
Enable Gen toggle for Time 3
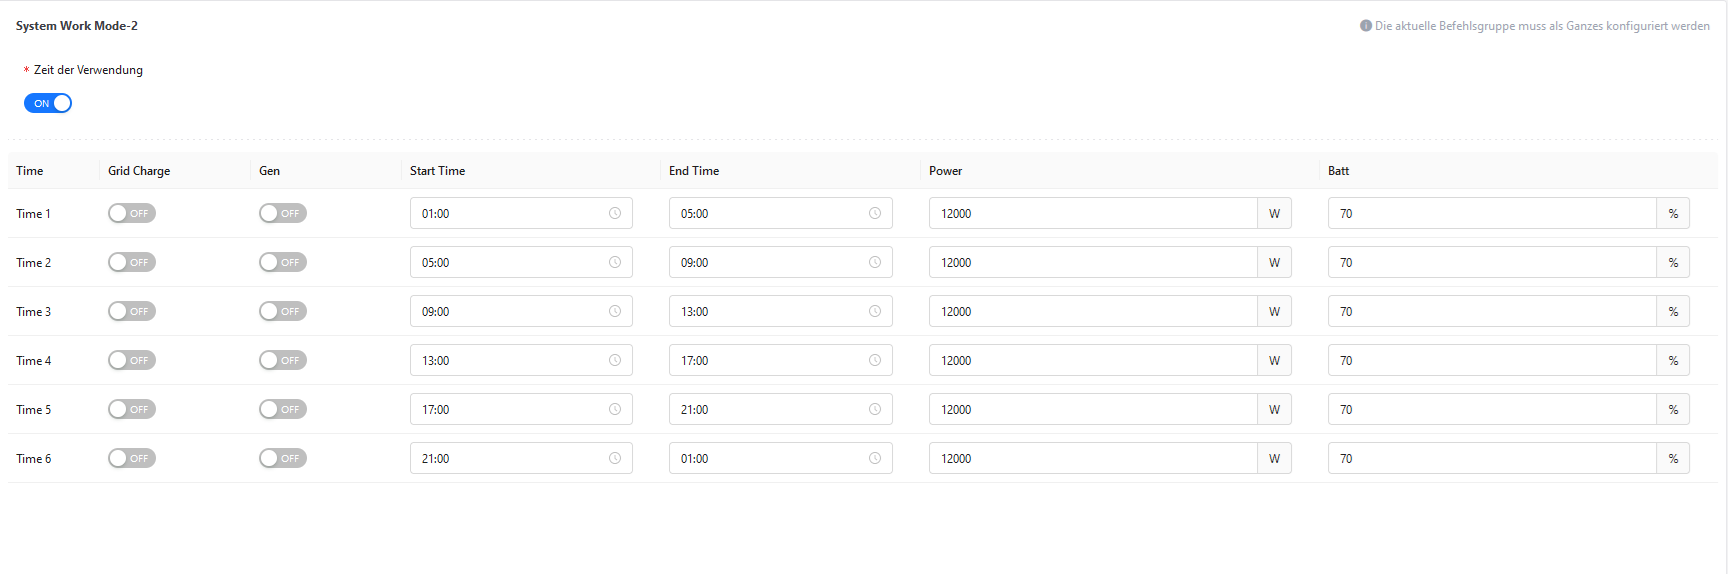click(x=283, y=311)
